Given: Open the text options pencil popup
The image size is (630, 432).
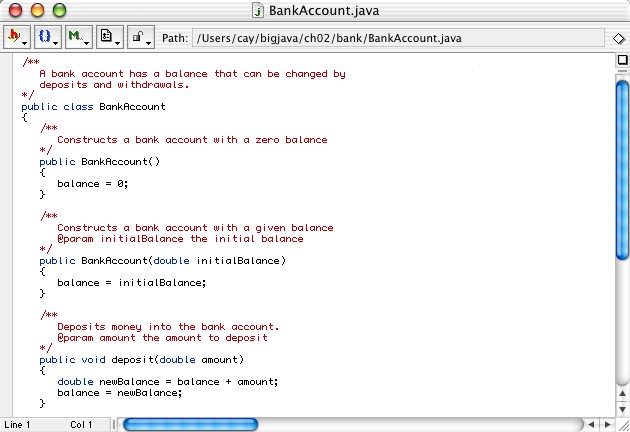Looking at the screenshot, I should [16, 38].
